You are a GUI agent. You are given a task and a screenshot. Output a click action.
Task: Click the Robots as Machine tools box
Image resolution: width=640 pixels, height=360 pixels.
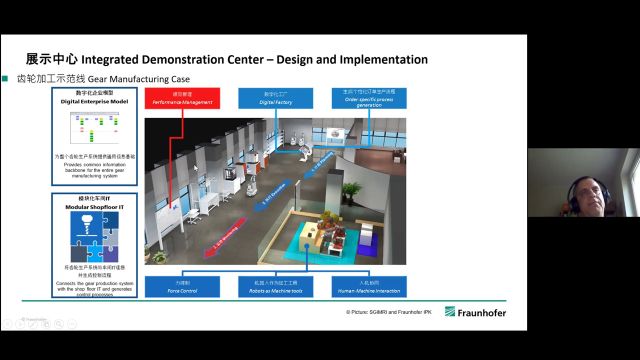(276, 287)
